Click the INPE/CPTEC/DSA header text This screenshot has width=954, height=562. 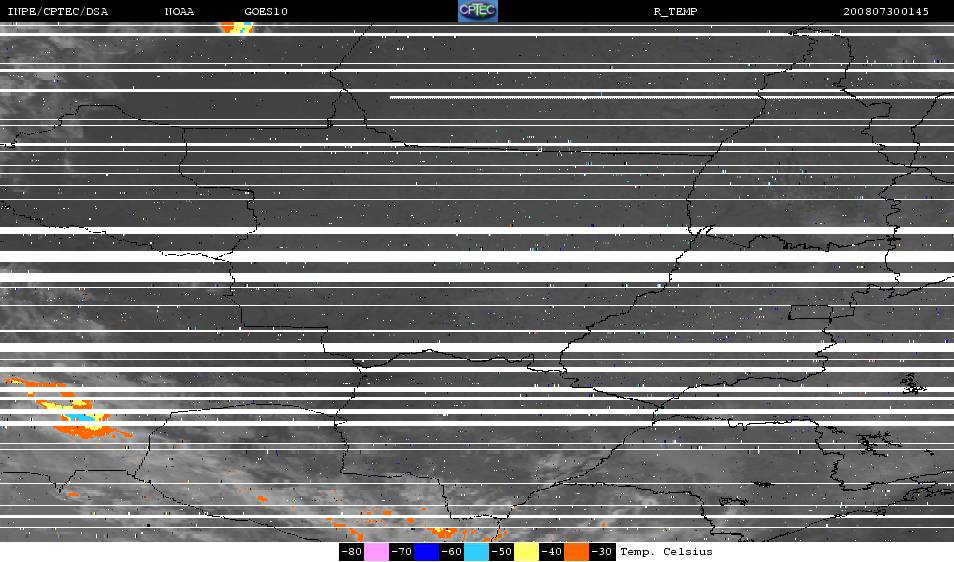click(x=57, y=12)
